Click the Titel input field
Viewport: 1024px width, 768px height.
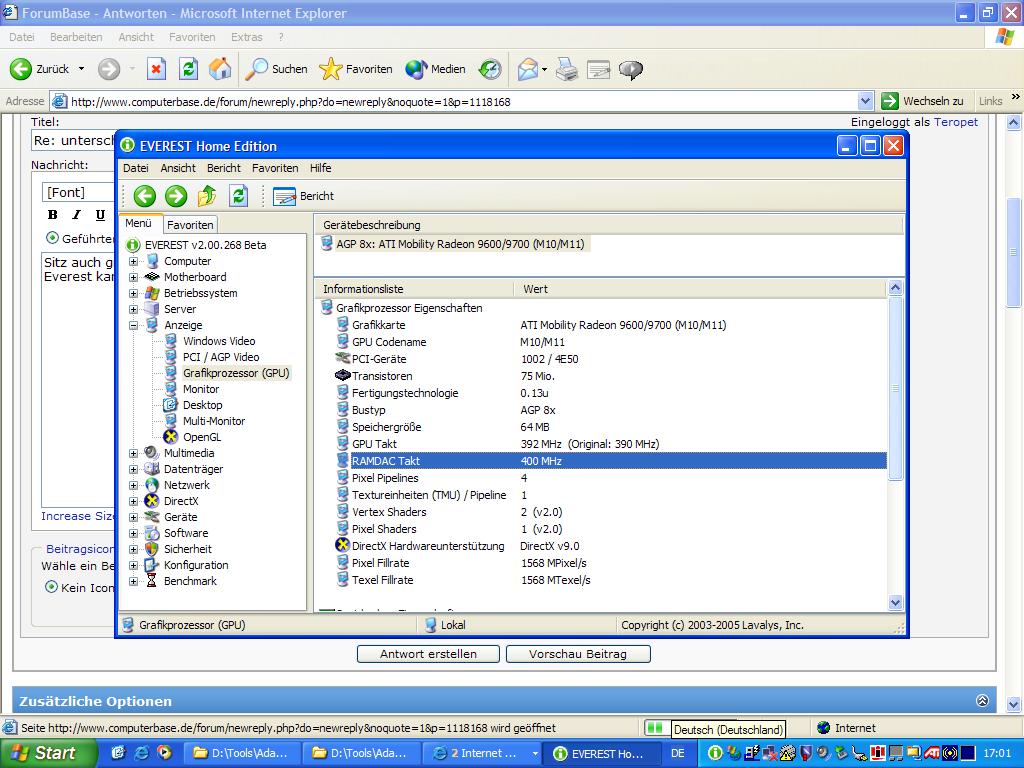pos(73,140)
